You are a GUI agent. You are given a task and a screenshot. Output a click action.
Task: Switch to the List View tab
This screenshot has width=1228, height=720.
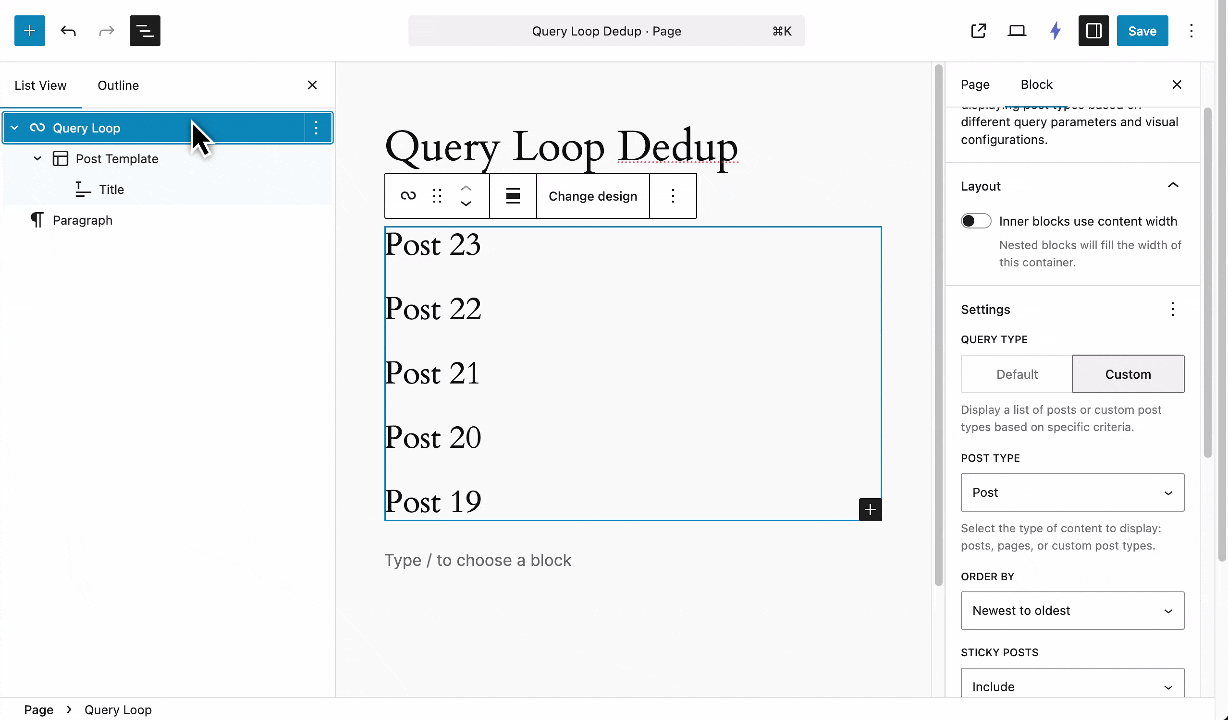click(x=40, y=85)
